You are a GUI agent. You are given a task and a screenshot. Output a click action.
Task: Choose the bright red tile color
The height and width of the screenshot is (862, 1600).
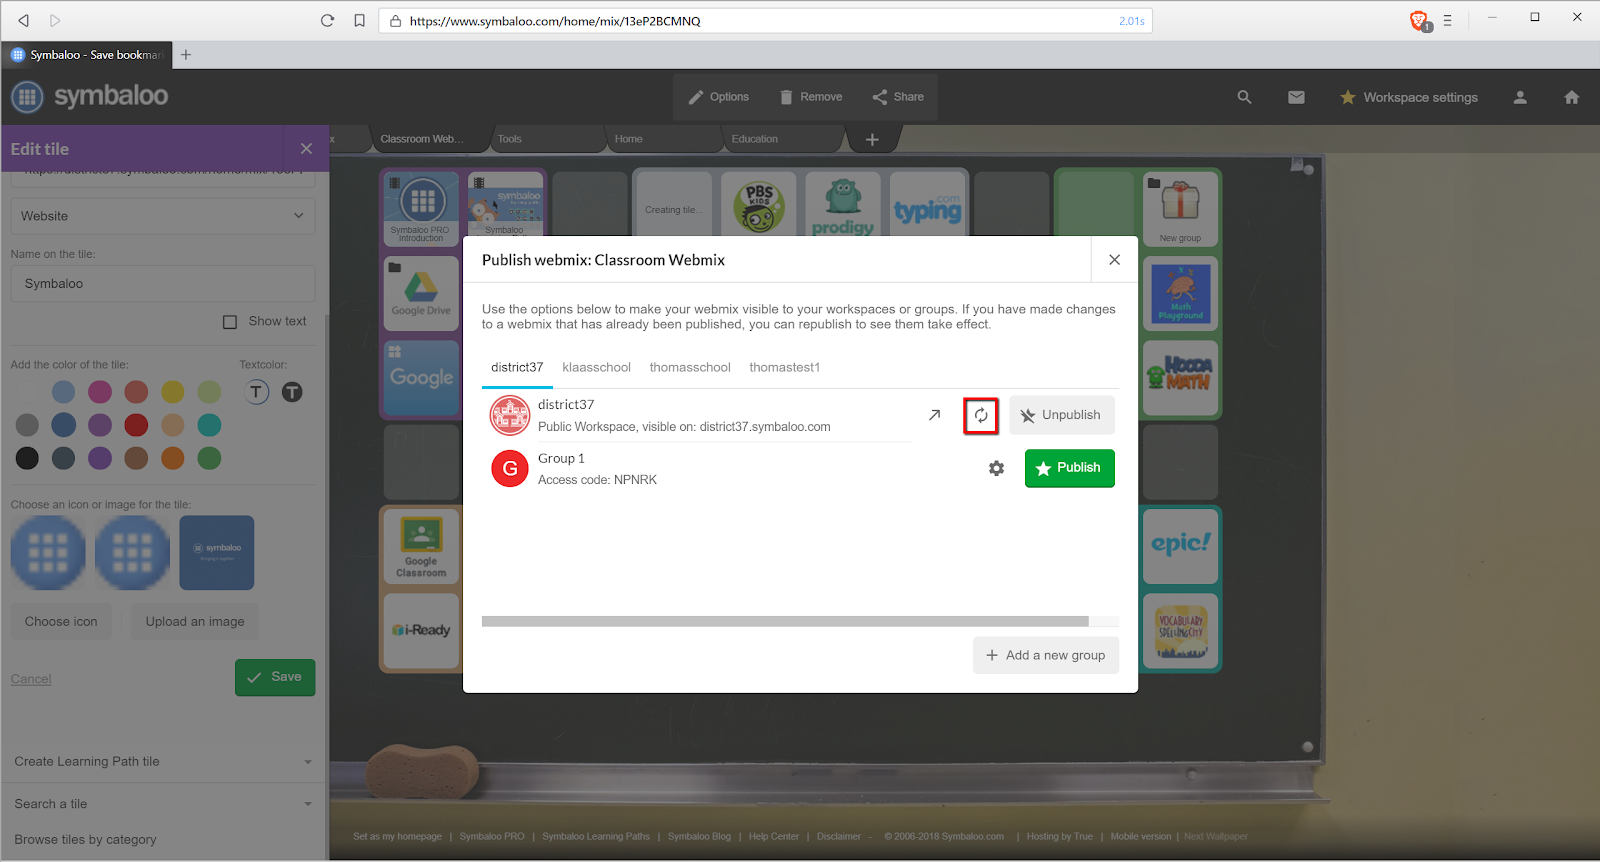coord(136,425)
